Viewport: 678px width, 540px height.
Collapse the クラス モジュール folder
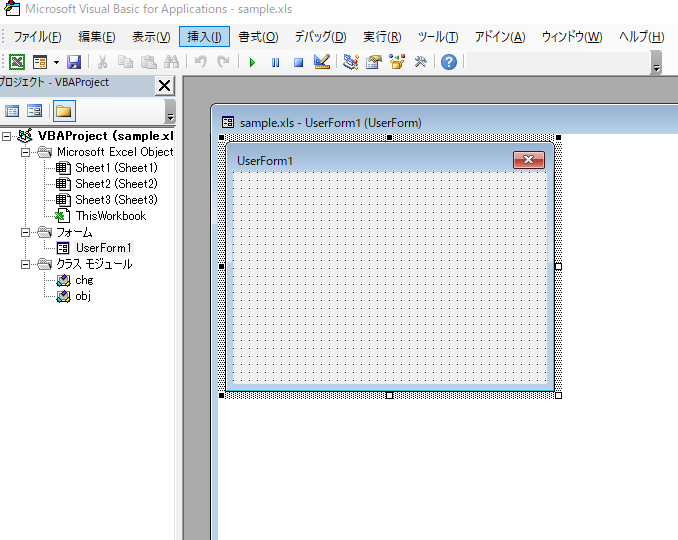coord(26,265)
